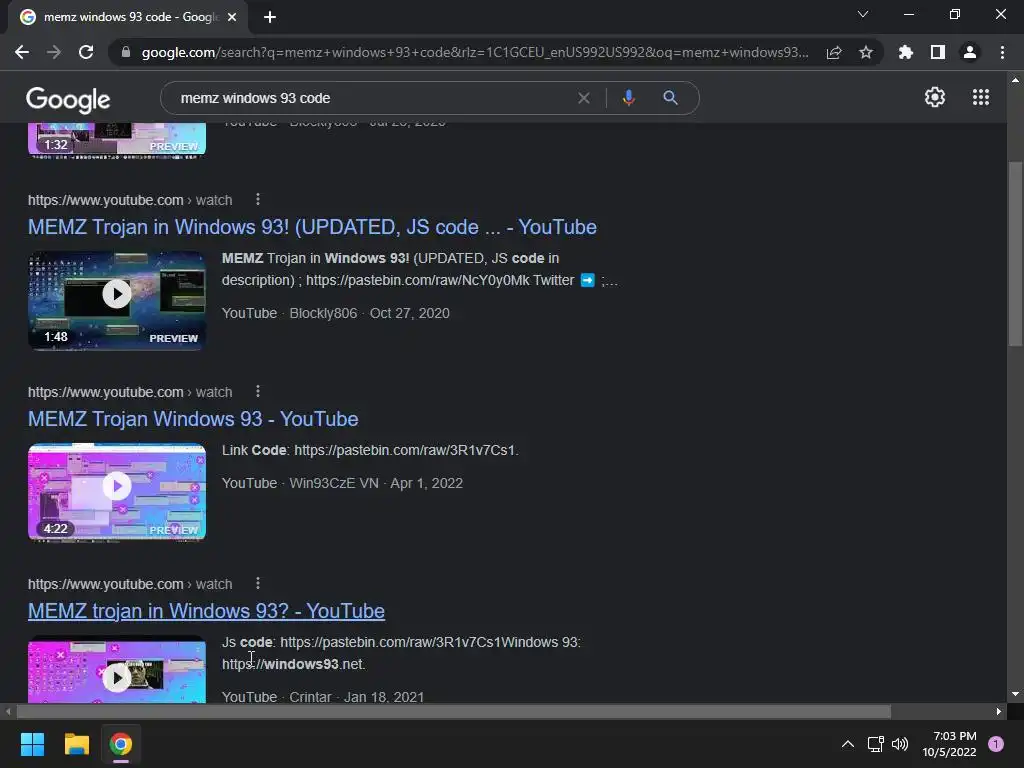Open more options for MEMZ Trojan Windows 93 result
Viewport: 1024px width, 768px height.
coord(258,391)
